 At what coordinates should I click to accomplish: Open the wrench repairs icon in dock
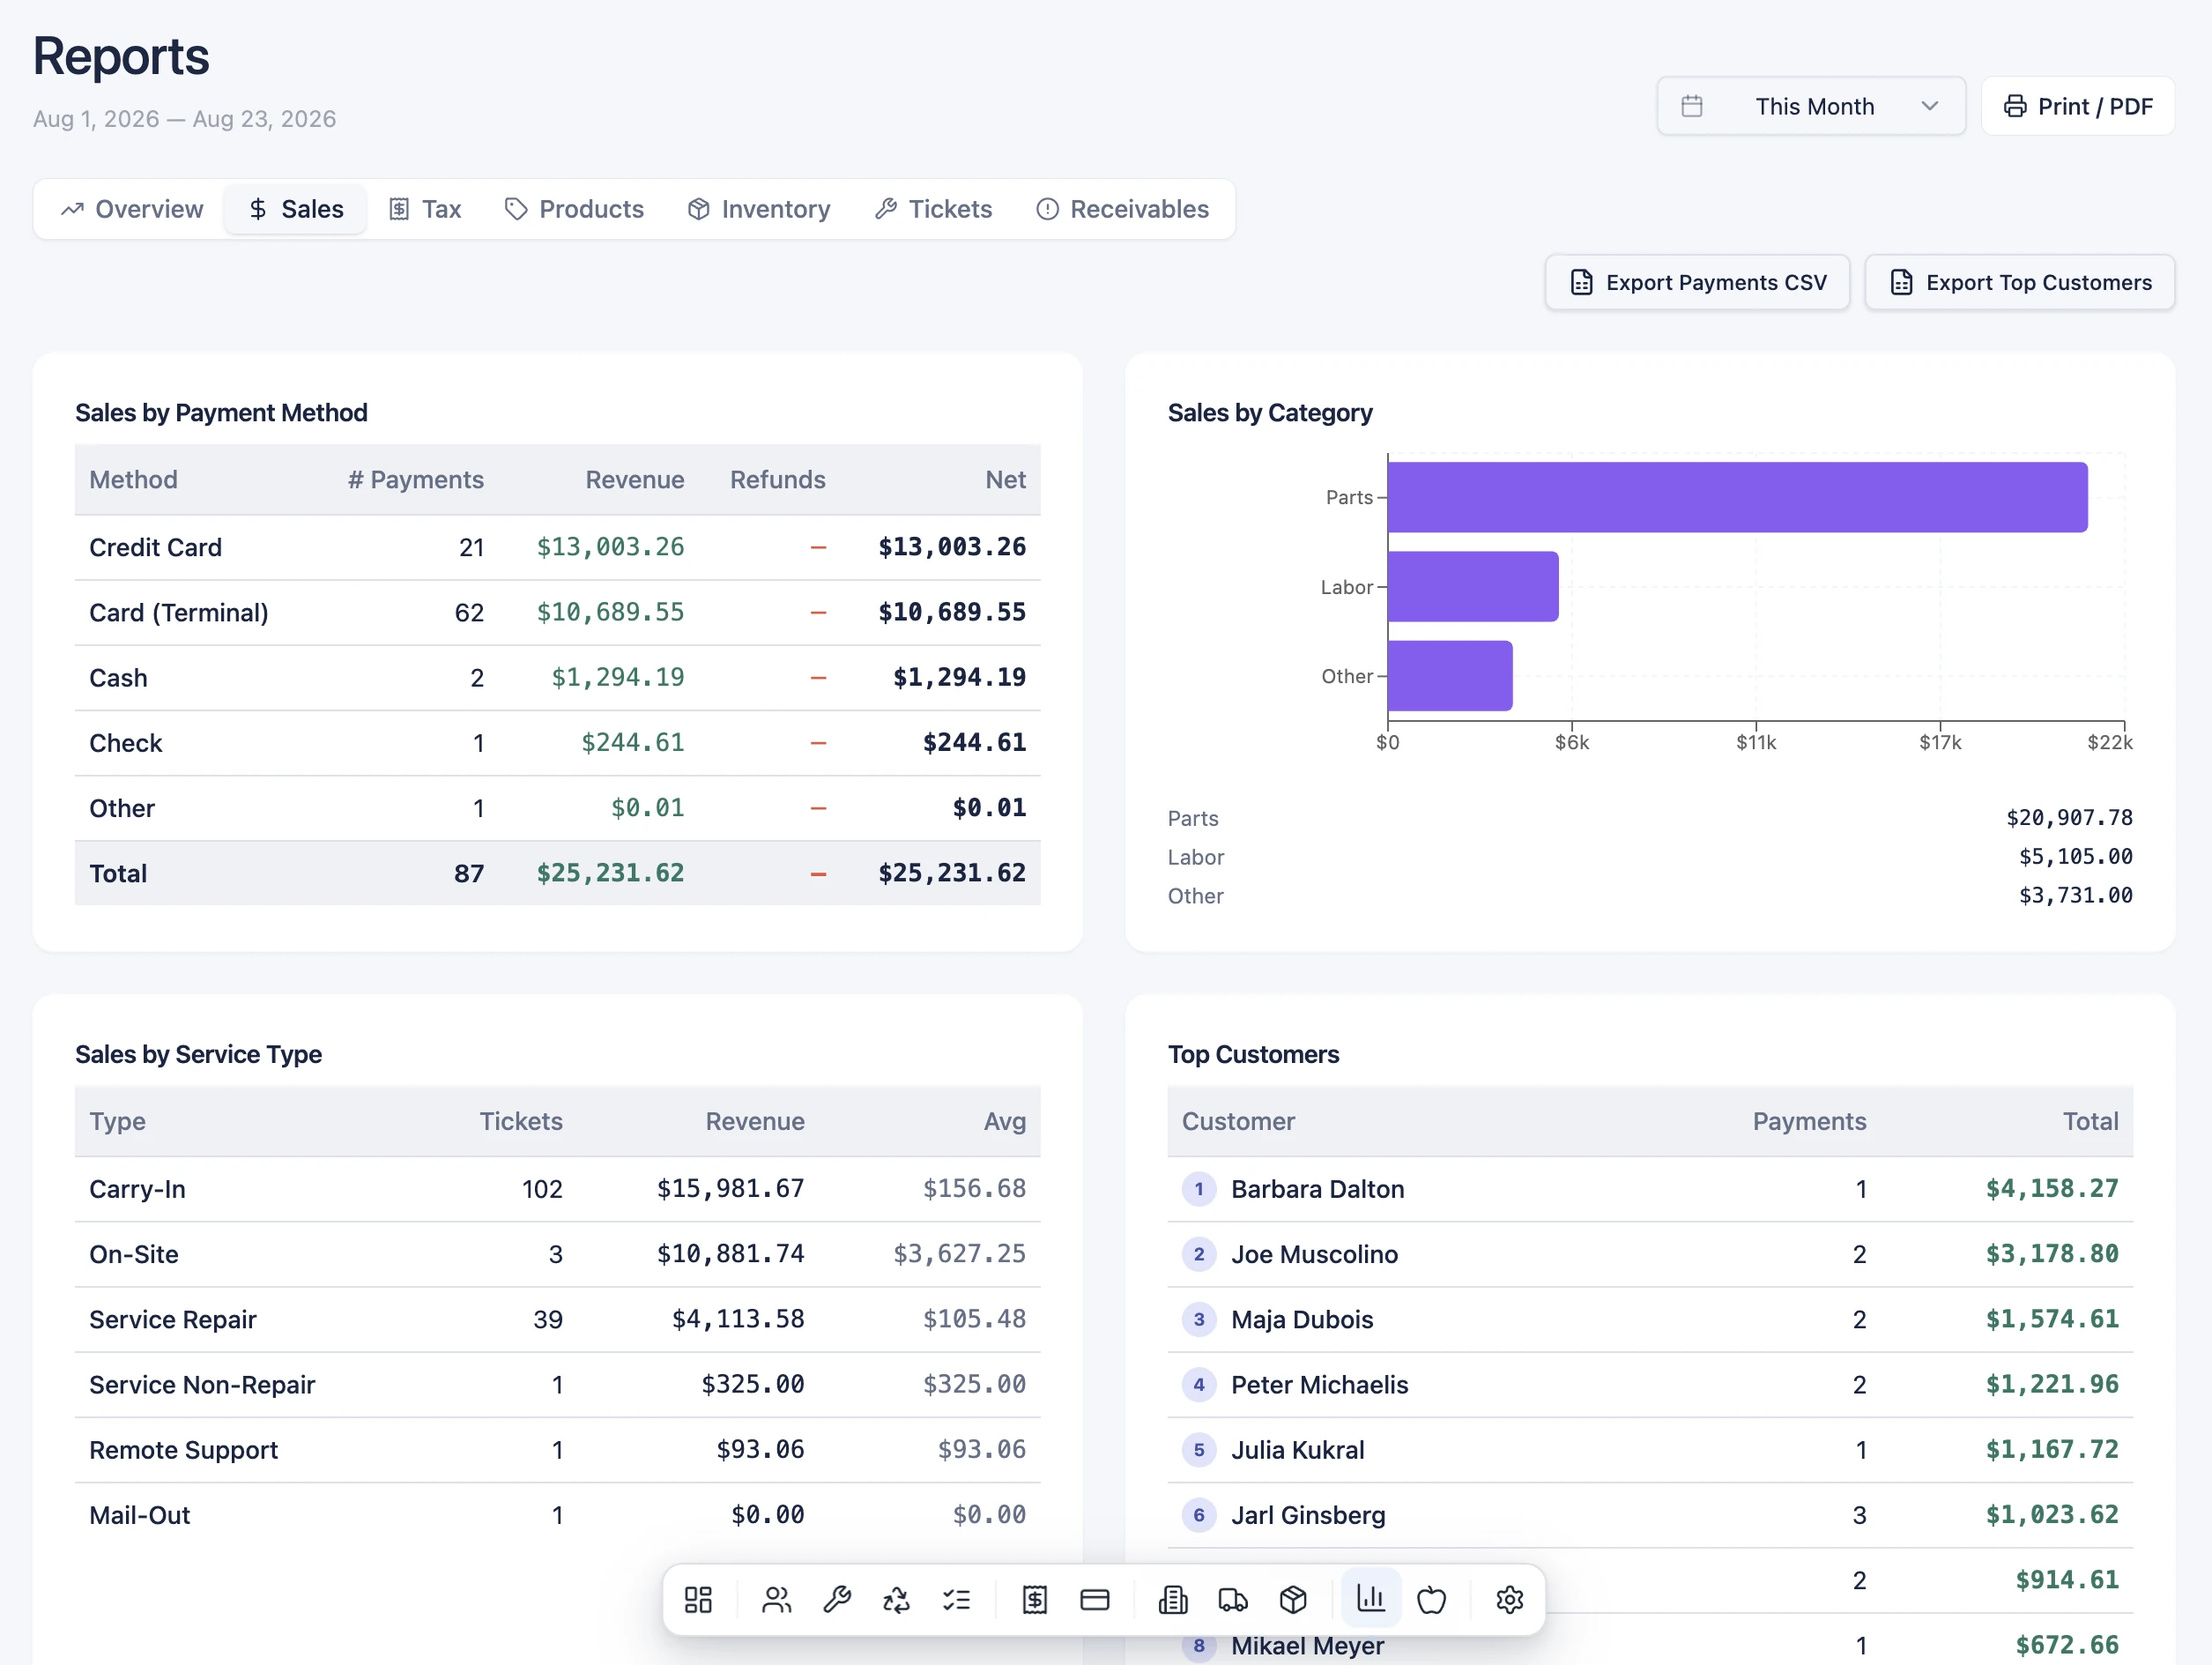click(x=836, y=1600)
